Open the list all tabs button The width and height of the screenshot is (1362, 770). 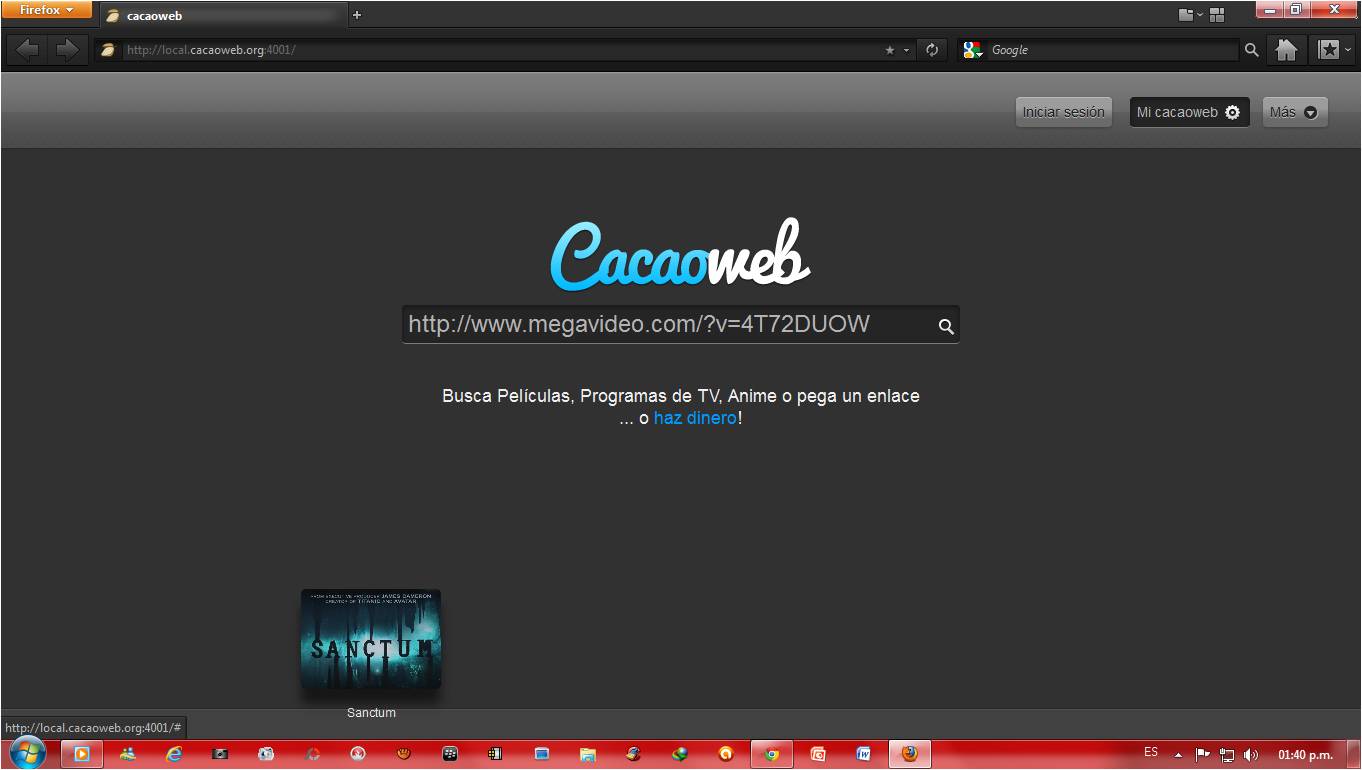pyautogui.click(x=1190, y=15)
